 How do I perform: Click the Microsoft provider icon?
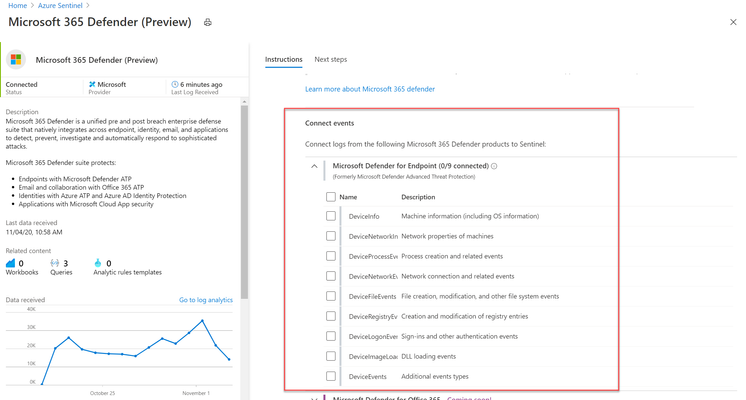(x=92, y=84)
